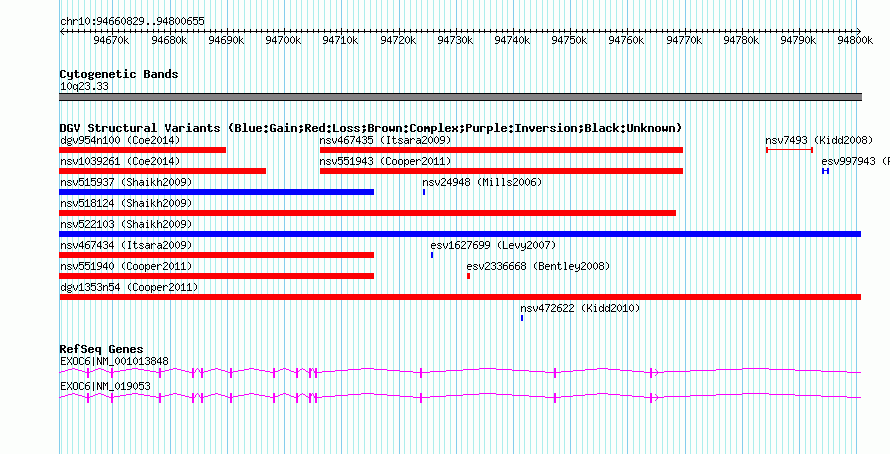Click the nsv24948 (Mills2006) label
Viewport: 890px width, 454px height.
(482, 182)
